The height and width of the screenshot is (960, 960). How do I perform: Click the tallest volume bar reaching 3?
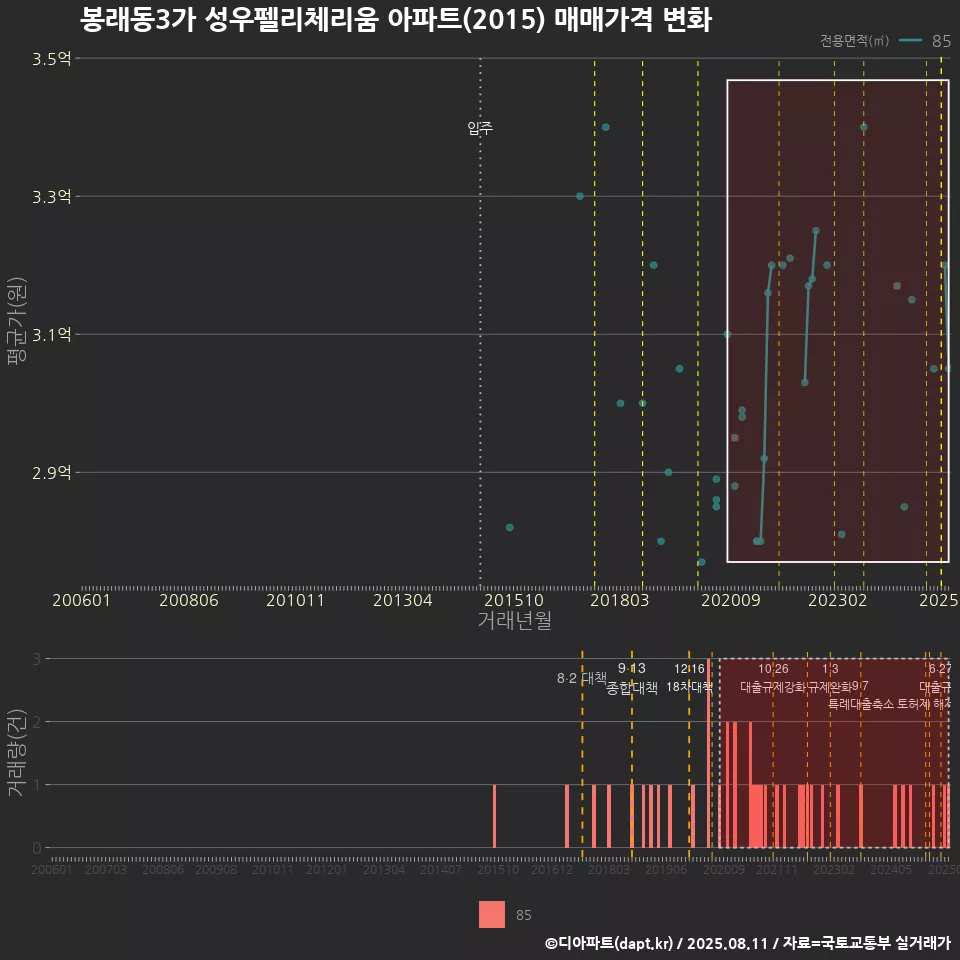[x=709, y=753]
